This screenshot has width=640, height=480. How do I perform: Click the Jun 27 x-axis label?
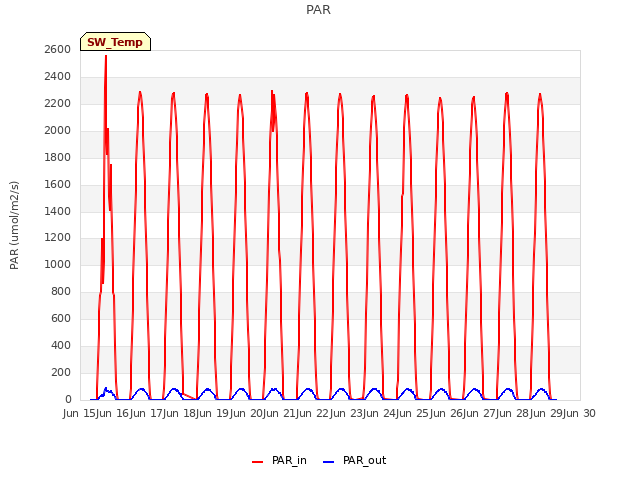(x=480, y=413)
